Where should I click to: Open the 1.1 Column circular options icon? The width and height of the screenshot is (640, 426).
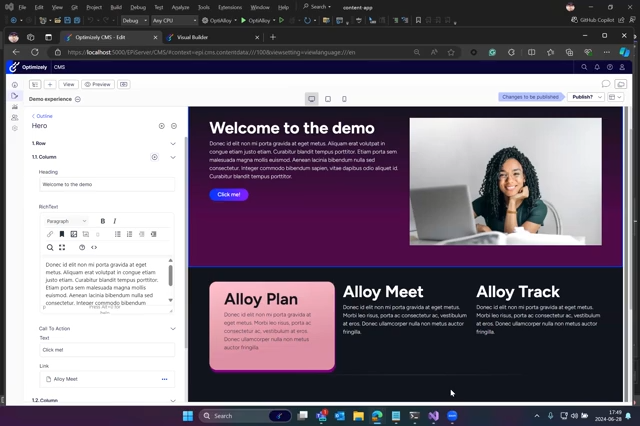point(155,157)
